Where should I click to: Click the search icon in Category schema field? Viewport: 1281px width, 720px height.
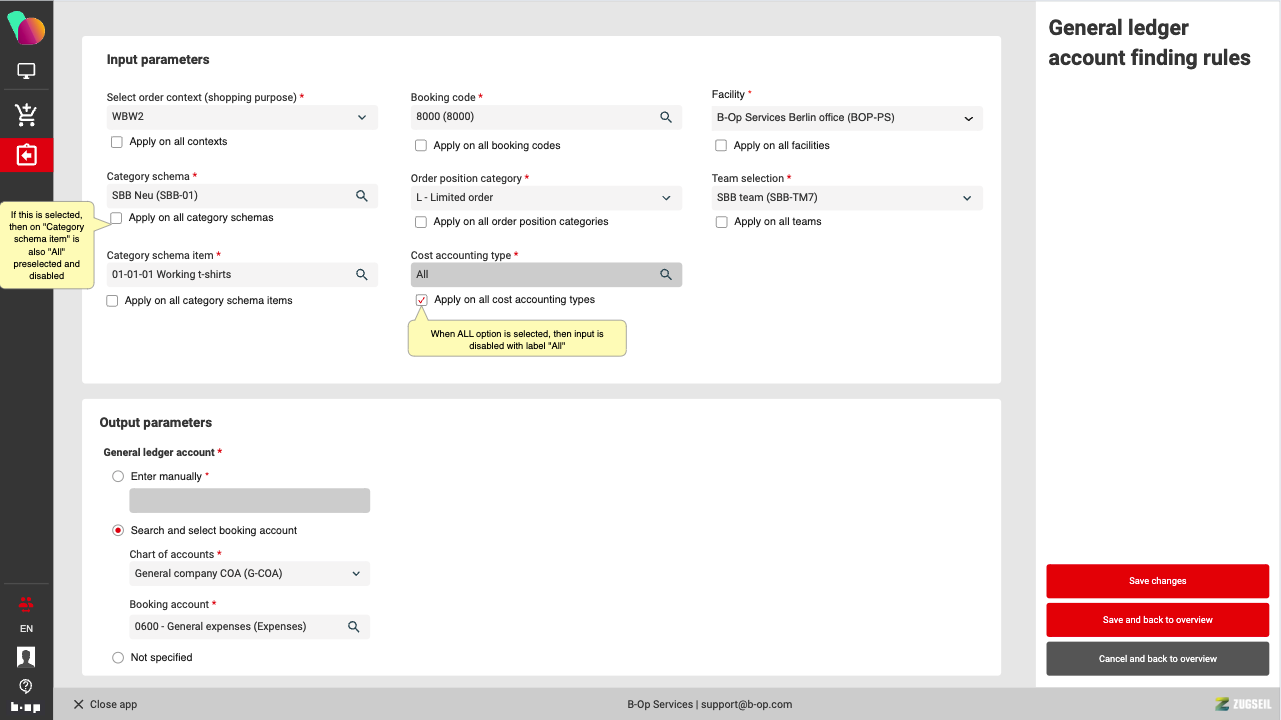pos(362,196)
